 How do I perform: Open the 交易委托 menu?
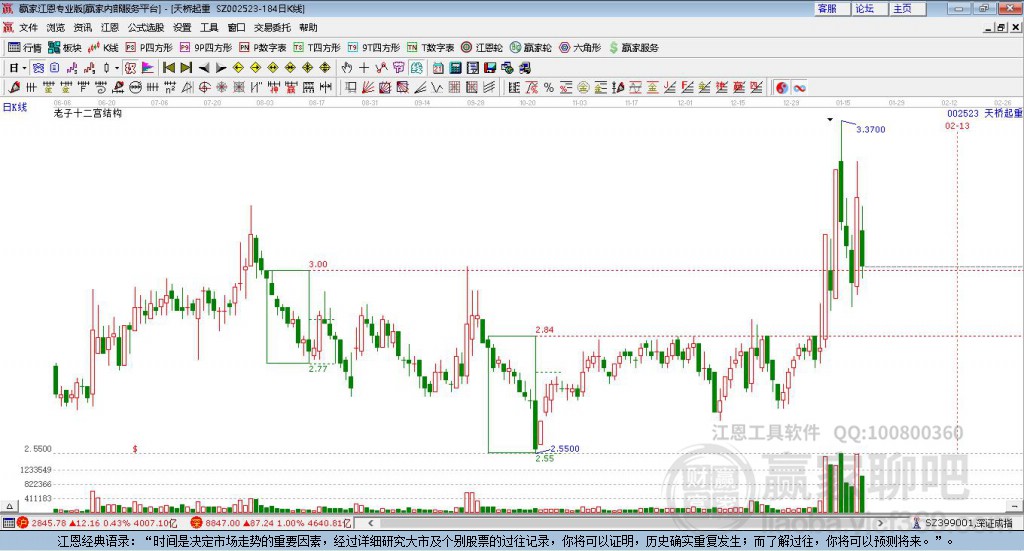click(272, 27)
